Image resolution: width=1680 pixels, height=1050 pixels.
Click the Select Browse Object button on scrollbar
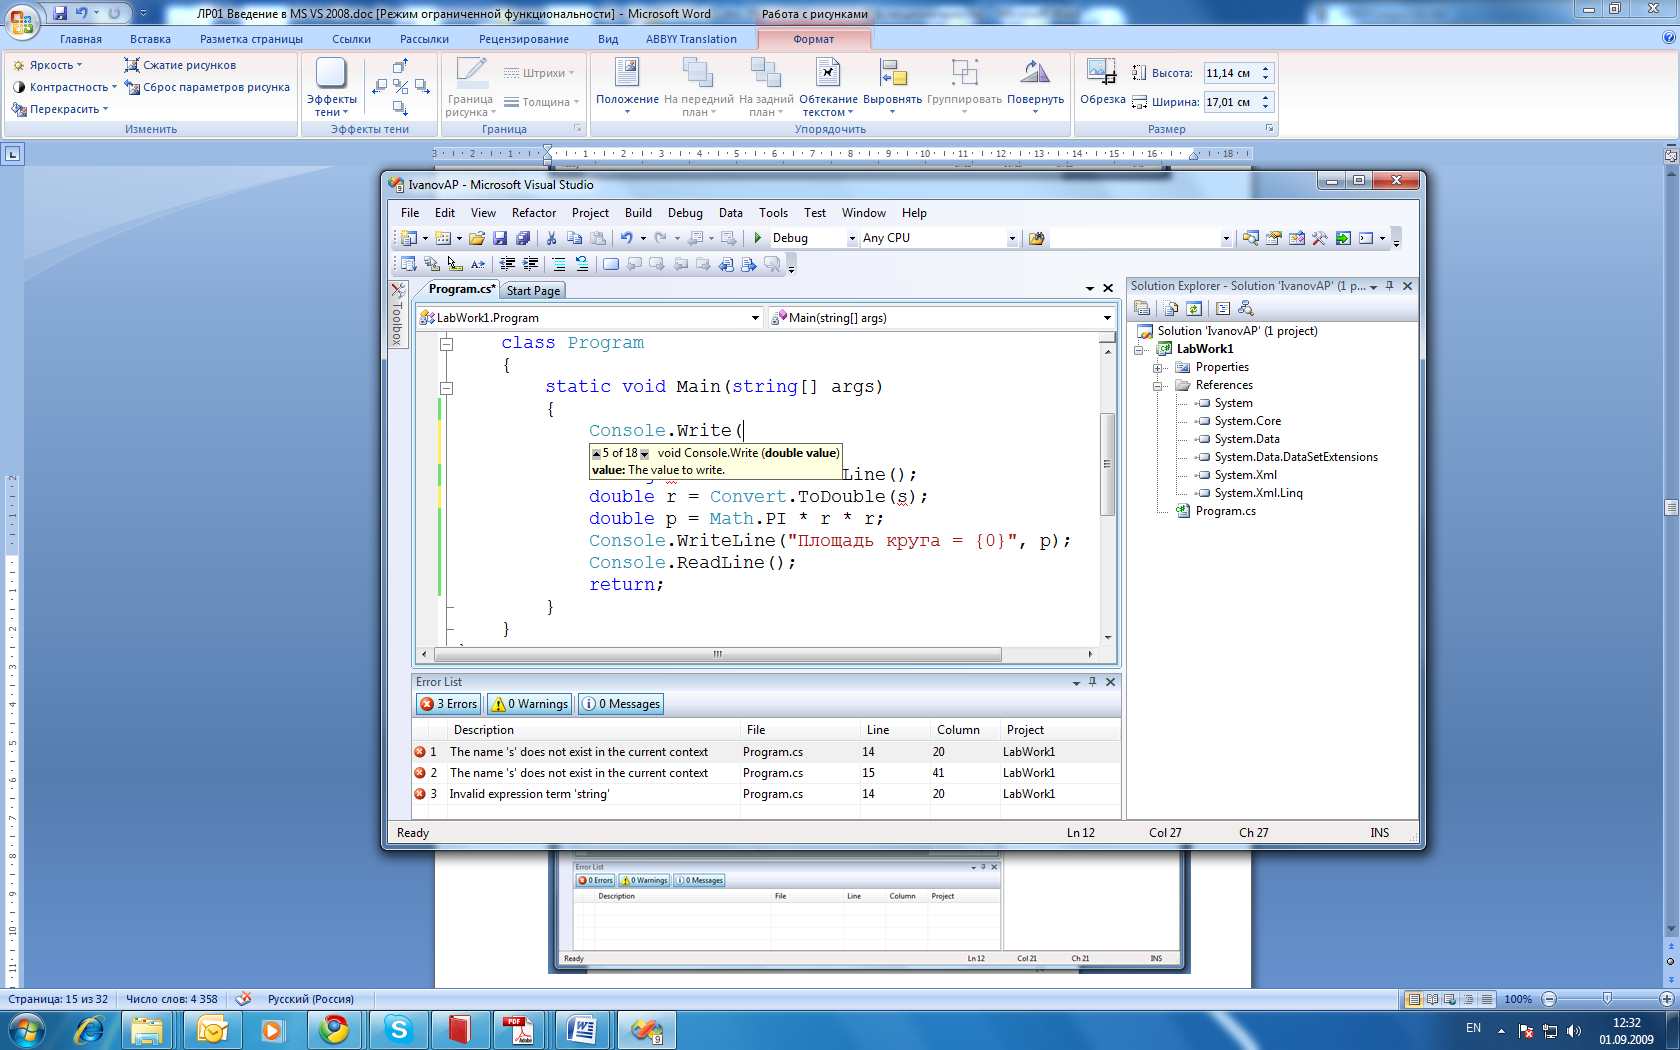click(1670, 961)
